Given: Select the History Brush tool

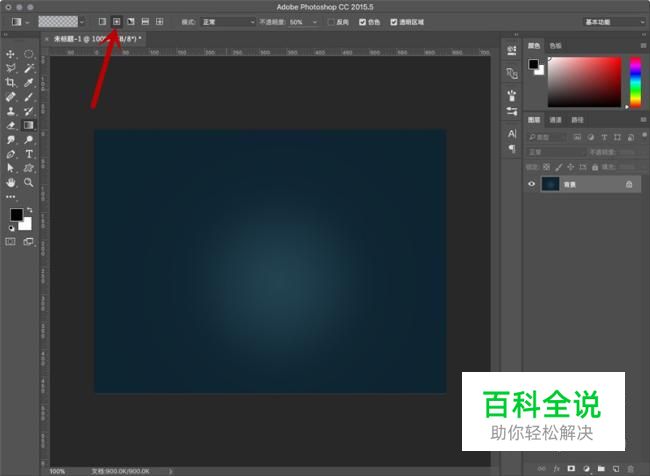Looking at the screenshot, I should coord(29,111).
